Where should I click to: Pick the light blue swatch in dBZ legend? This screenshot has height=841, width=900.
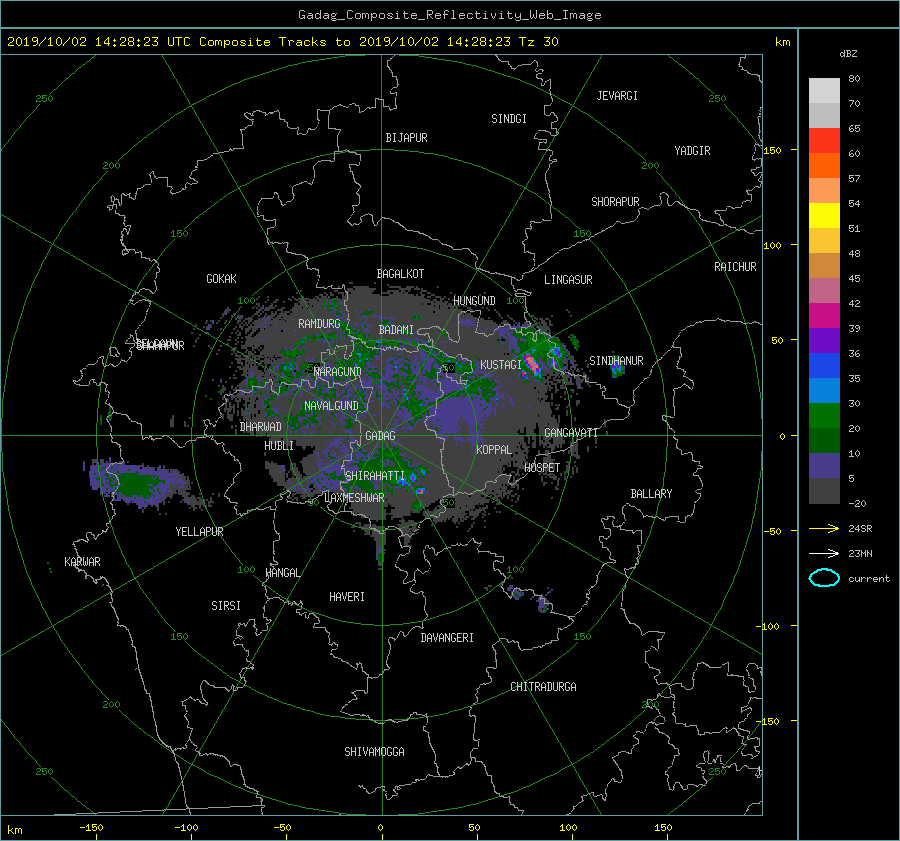coord(824,390)
